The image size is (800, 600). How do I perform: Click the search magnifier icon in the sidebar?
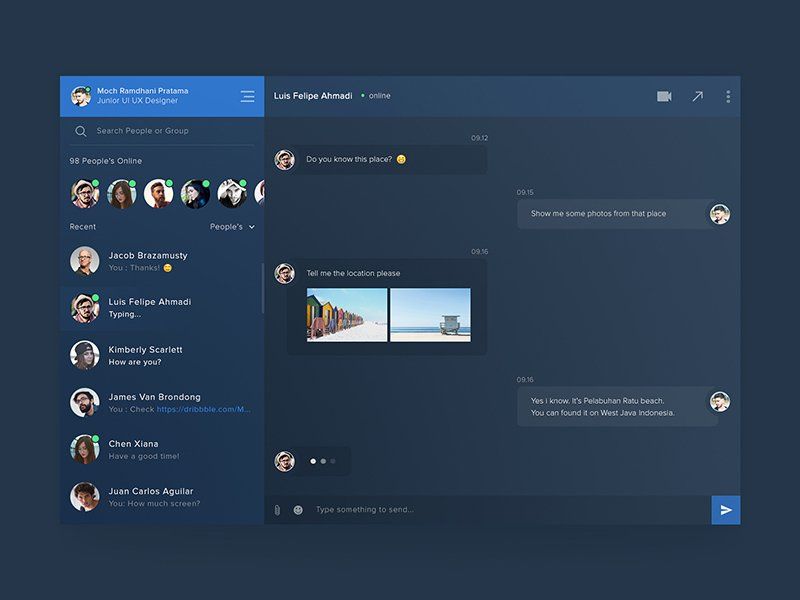click(x=81, y=131)
